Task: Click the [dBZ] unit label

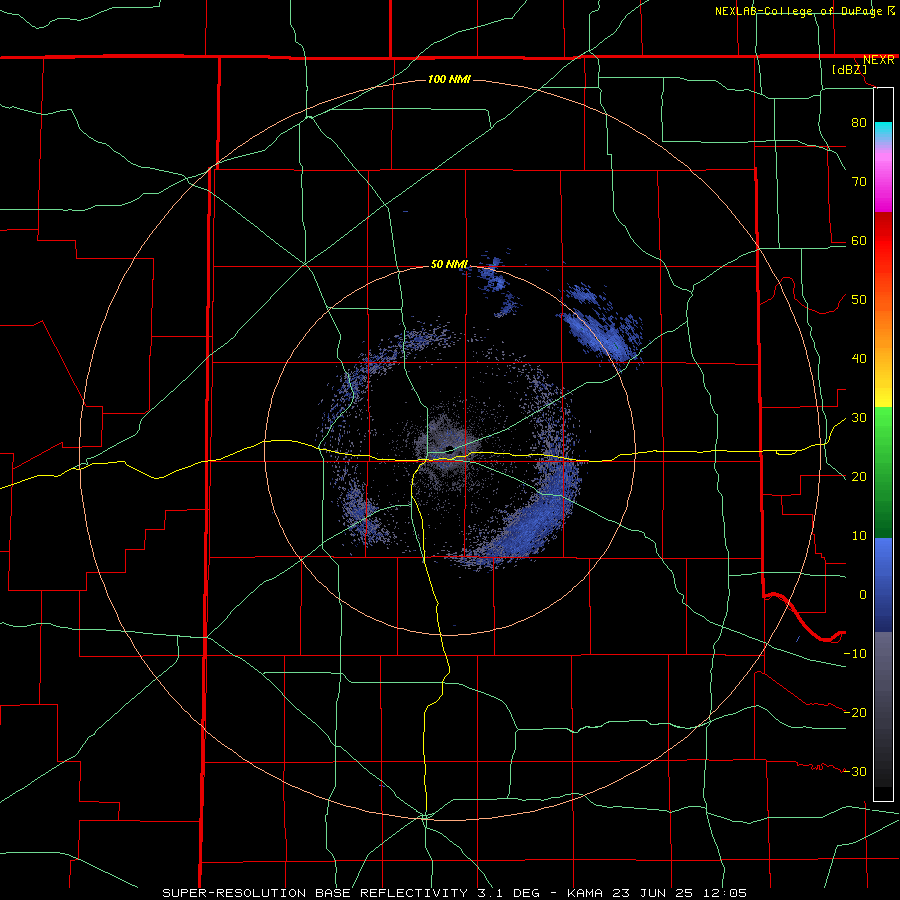Action: 849,70
